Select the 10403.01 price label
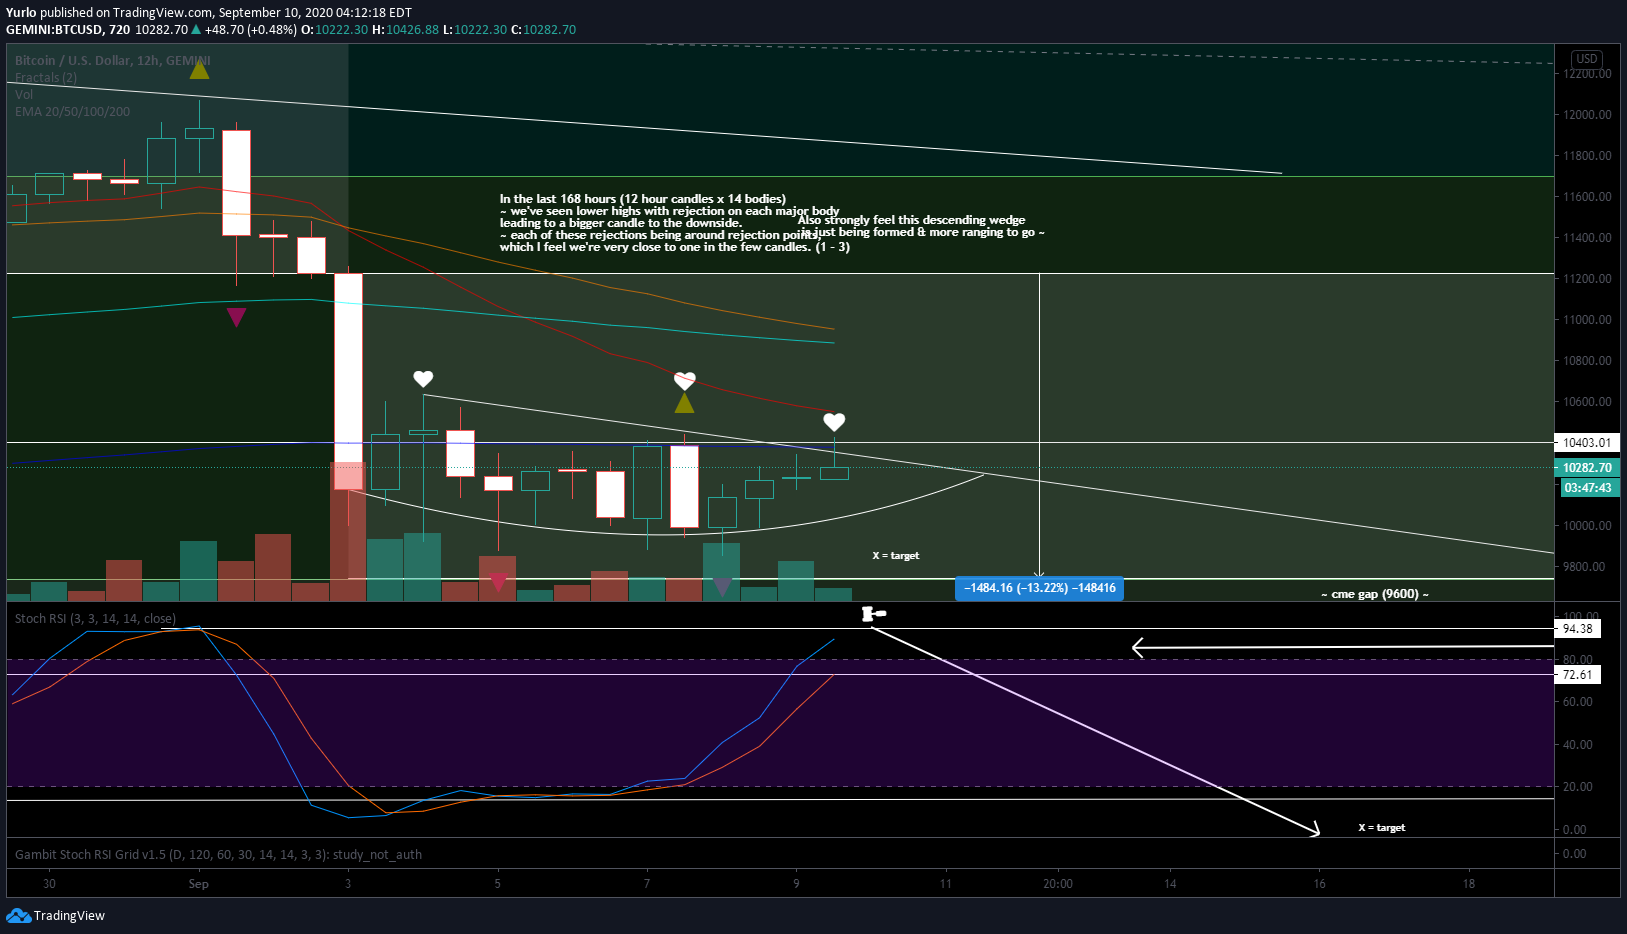The image size is (1627, 934). pos(1587,442)
